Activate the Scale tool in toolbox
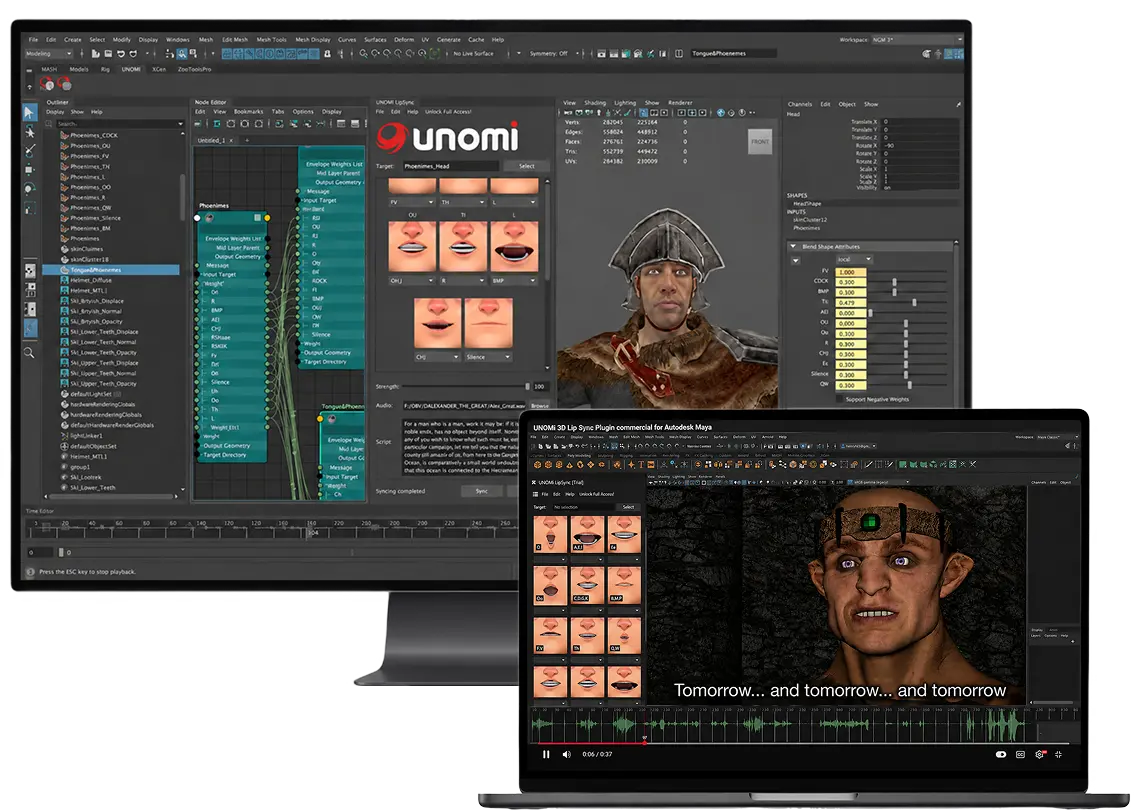Screen dimensions: 1138x810 click(30, 208)
